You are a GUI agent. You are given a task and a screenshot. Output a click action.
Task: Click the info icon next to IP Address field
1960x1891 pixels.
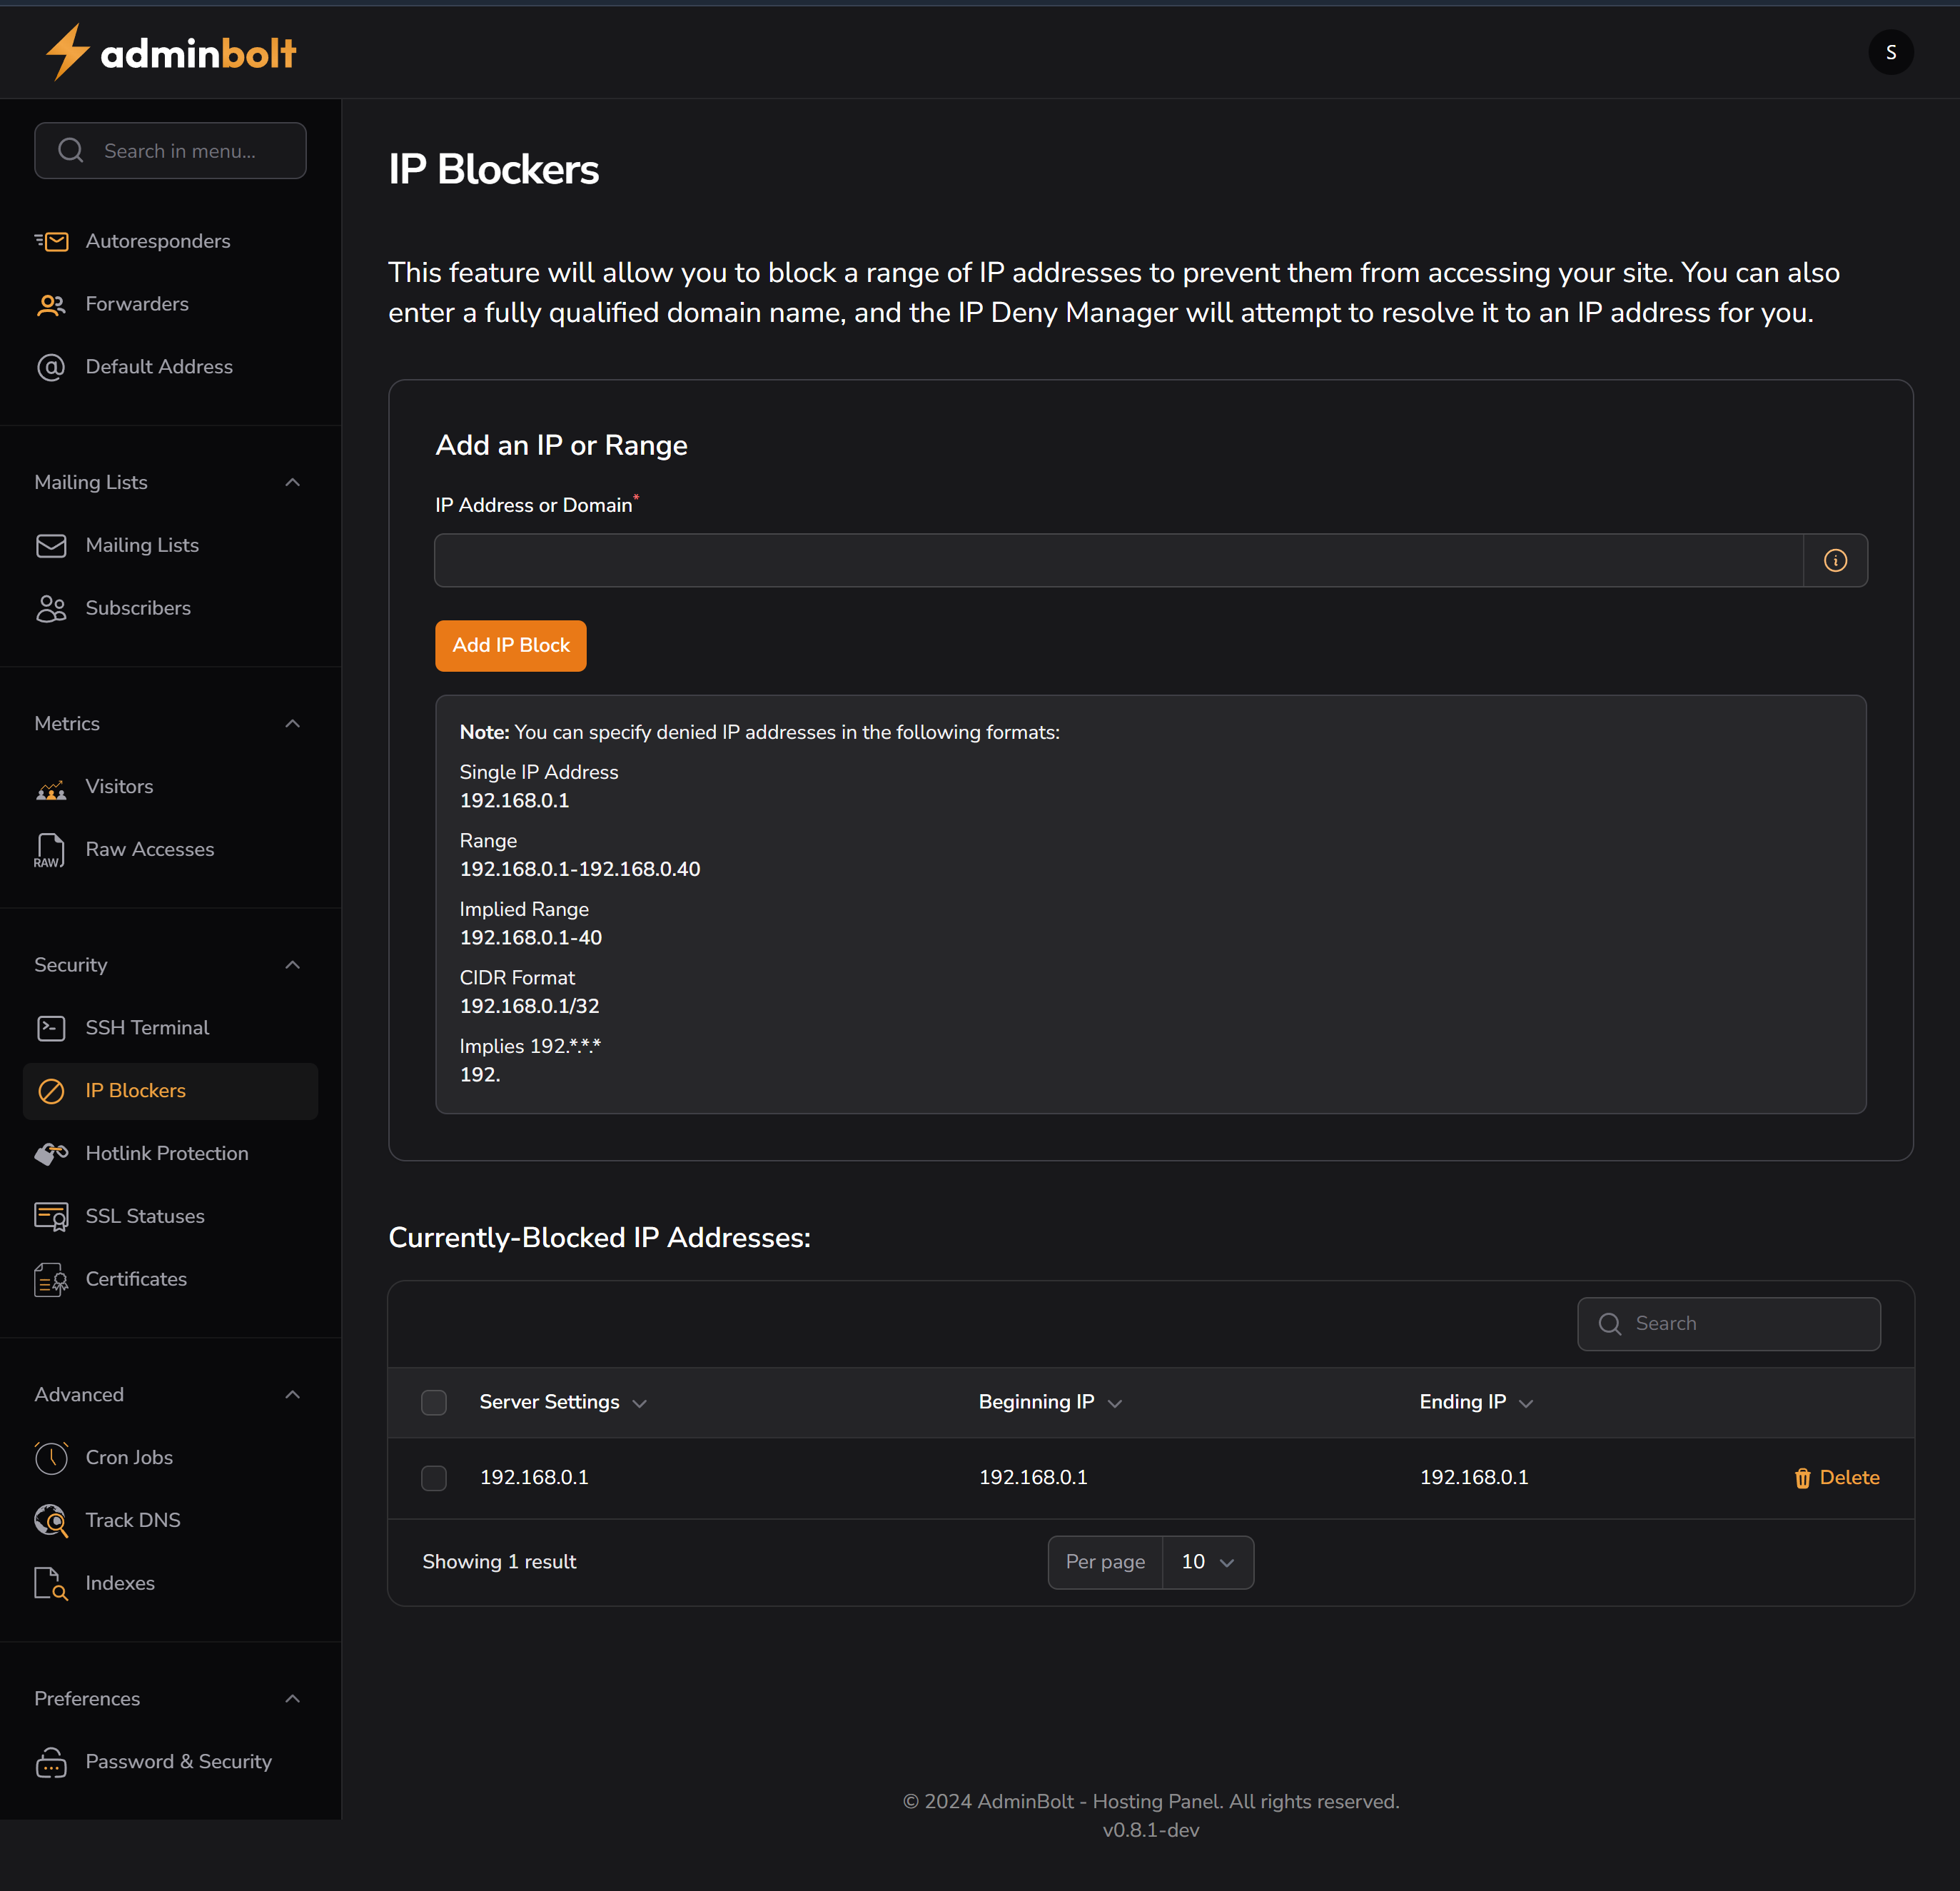click(x=1835, y=560)
